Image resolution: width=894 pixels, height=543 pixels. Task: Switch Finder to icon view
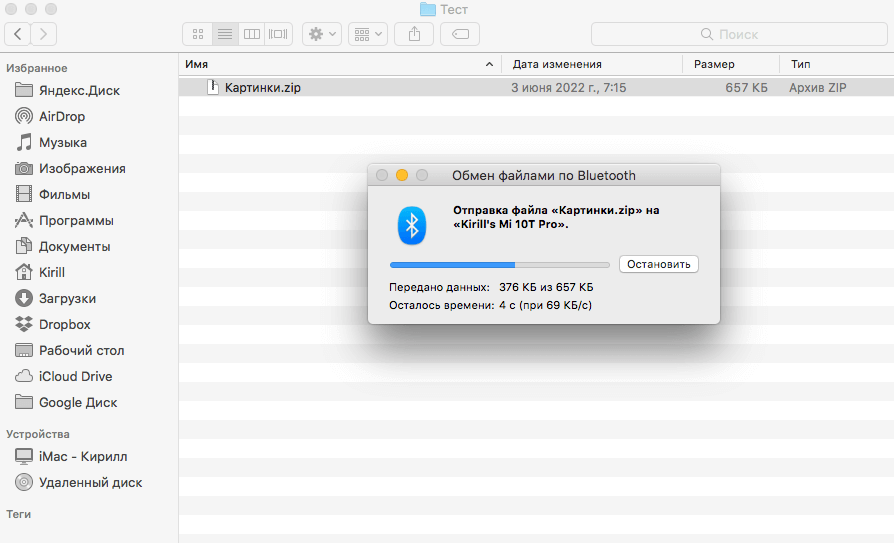198,34
